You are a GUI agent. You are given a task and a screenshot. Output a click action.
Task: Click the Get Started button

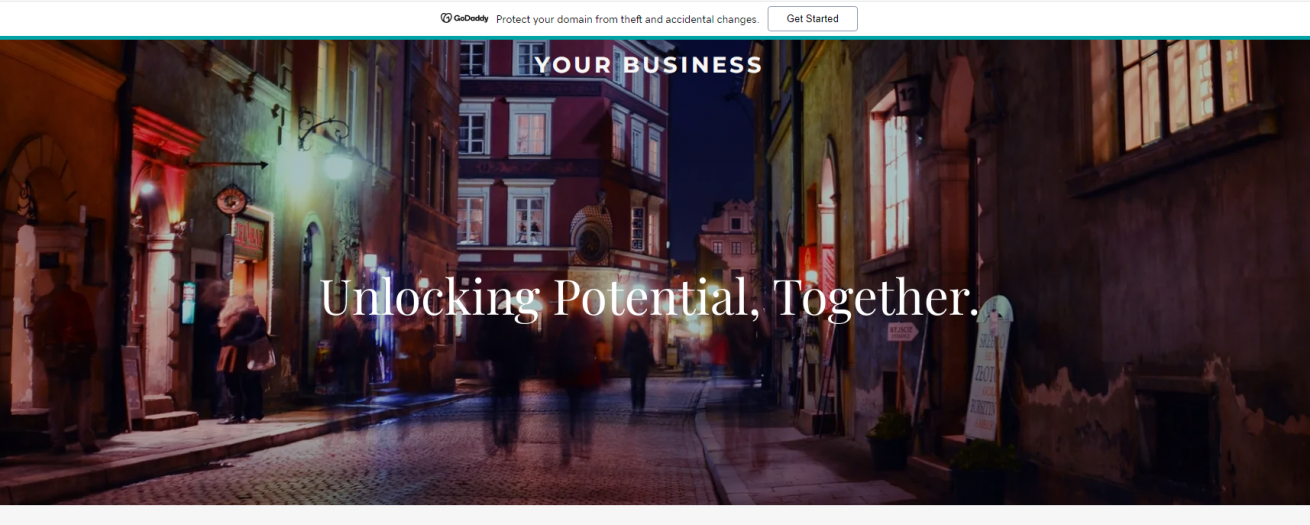point(812,18)
